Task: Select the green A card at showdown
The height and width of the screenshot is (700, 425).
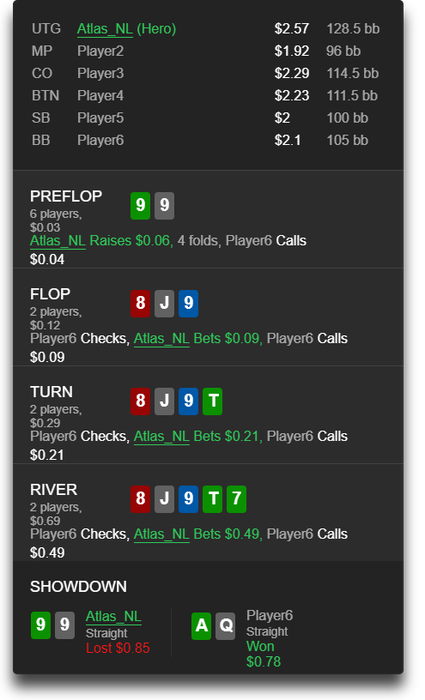Action: [201, 626]
